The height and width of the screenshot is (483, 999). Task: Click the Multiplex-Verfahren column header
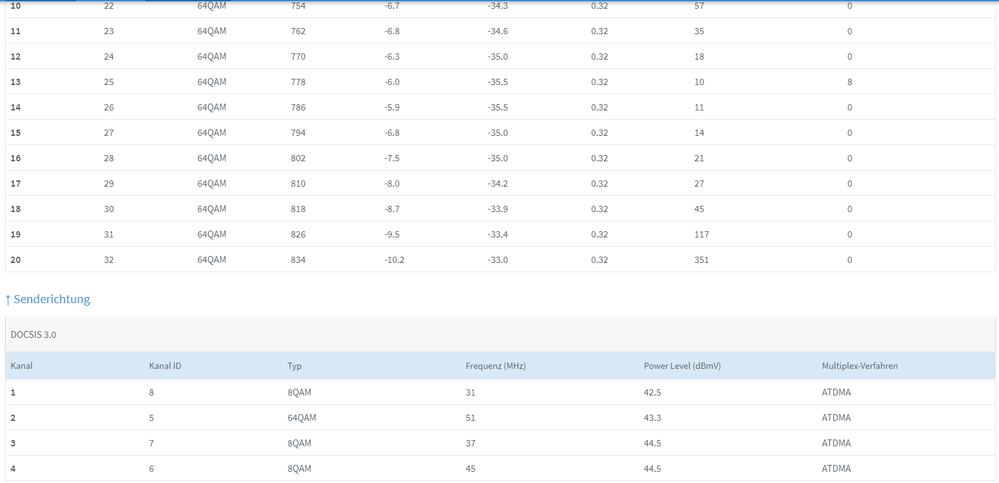coord(859,366)
